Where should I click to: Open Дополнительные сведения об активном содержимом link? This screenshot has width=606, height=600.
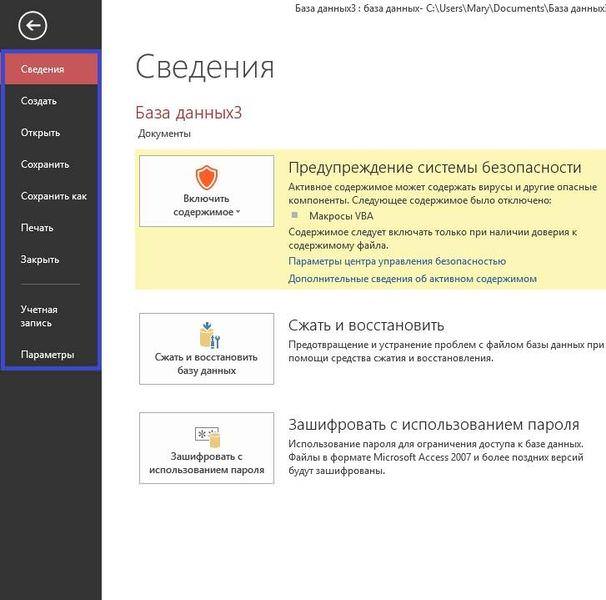click(x=412, y=279)
